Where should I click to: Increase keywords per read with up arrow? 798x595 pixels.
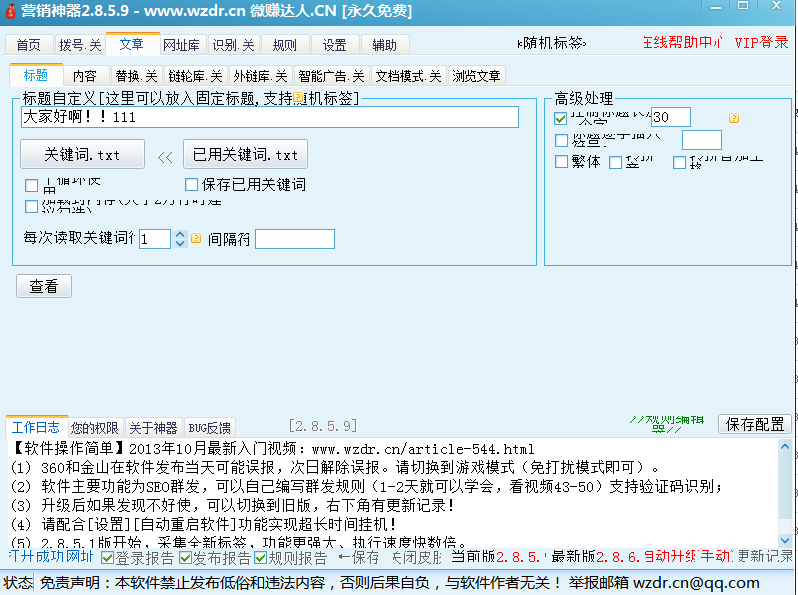tap(180, 235)
